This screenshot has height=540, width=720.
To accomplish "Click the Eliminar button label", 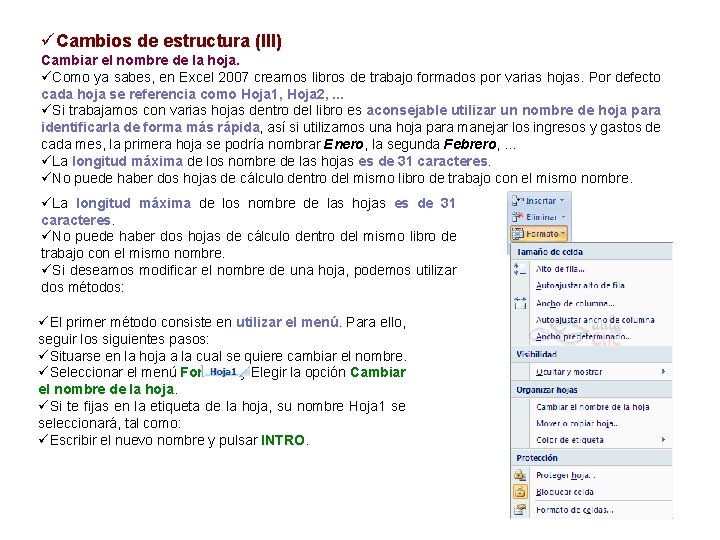I will pyautogui.click(x=541, y=217).
